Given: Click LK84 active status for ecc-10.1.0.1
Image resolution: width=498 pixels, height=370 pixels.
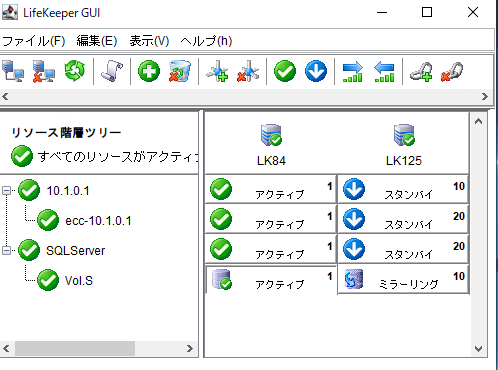Looking at the screenshot, I should [x=271, y=219].
